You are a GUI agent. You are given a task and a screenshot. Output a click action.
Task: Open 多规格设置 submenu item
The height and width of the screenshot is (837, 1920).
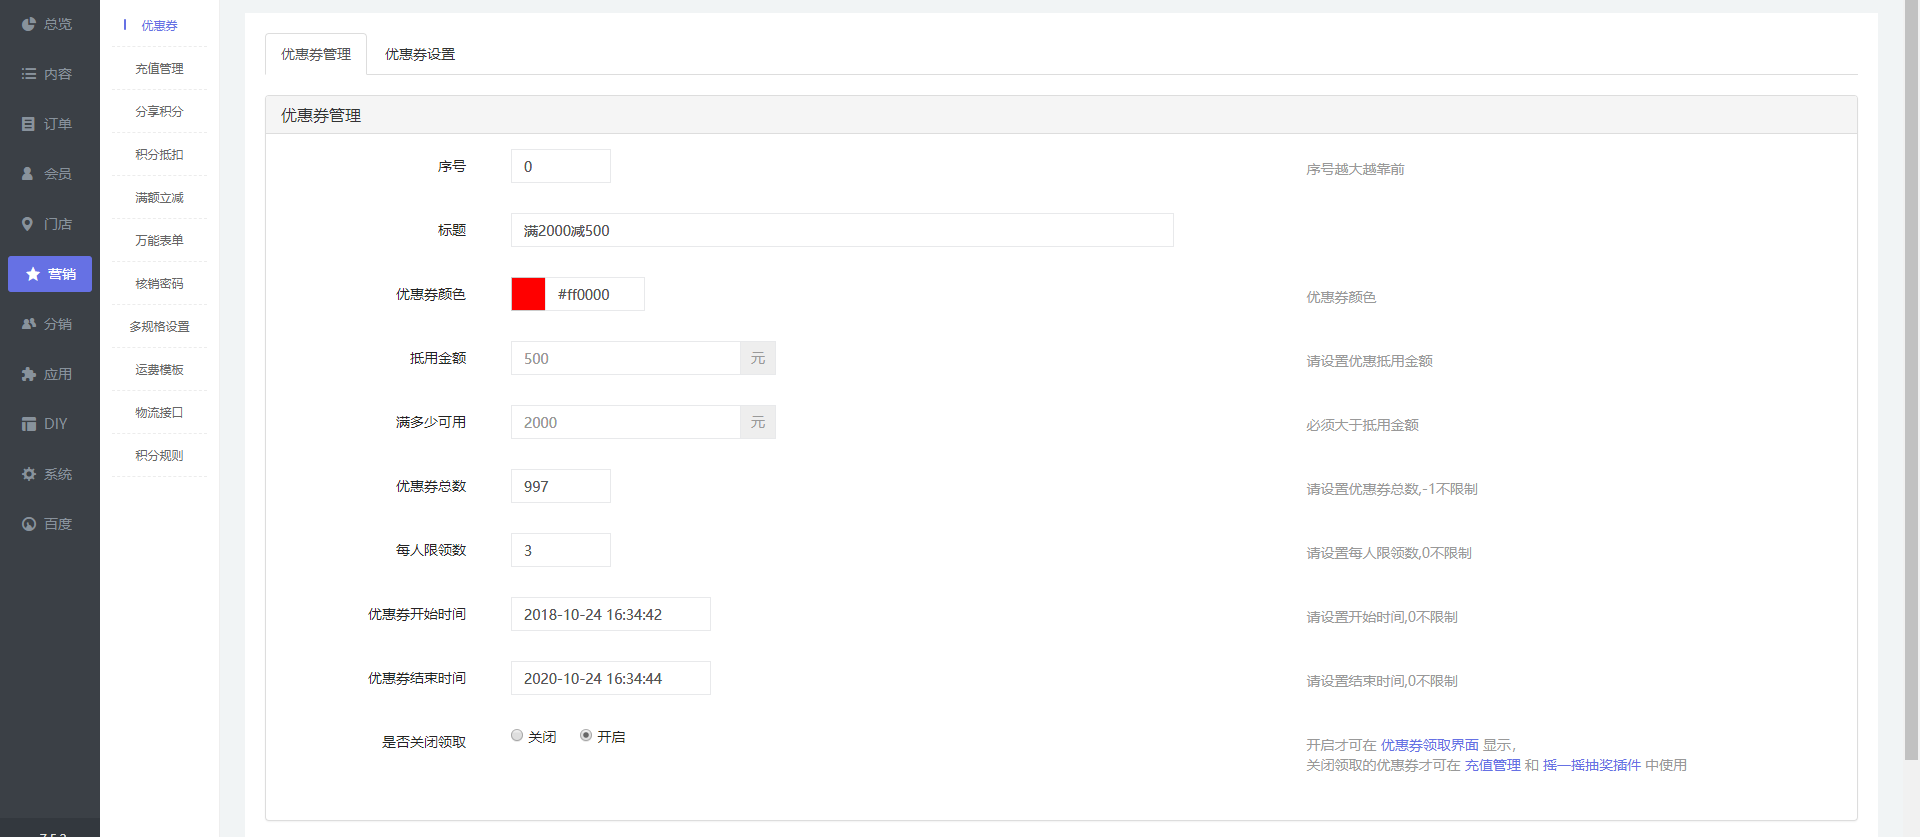tap(159, 326)
